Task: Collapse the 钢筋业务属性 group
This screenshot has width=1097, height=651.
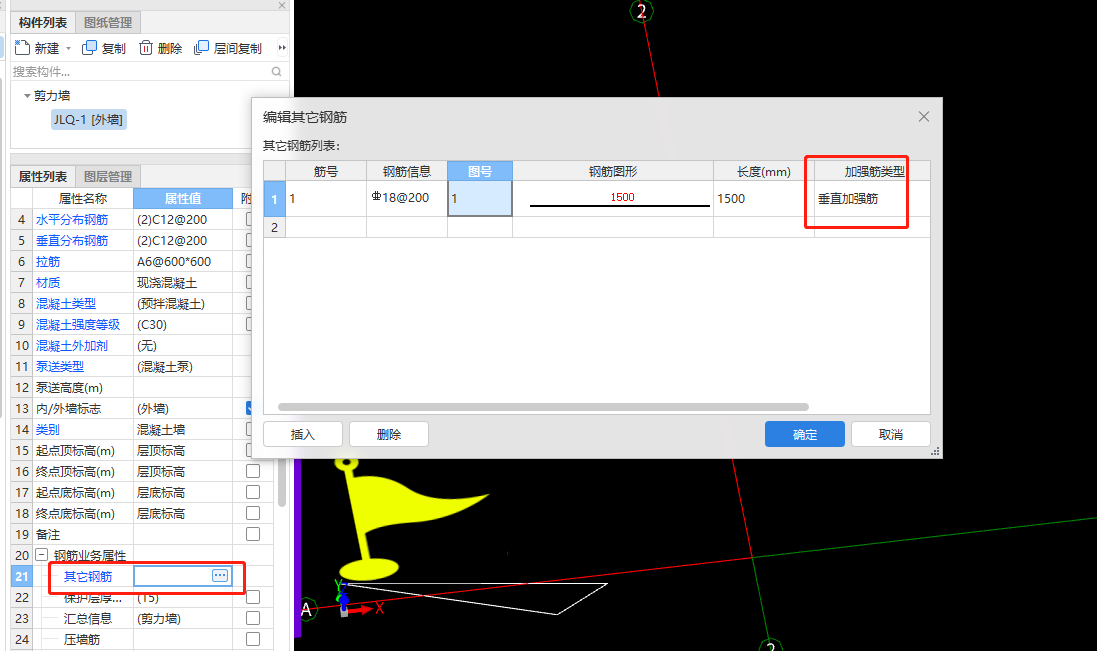Action: (41, 555)
